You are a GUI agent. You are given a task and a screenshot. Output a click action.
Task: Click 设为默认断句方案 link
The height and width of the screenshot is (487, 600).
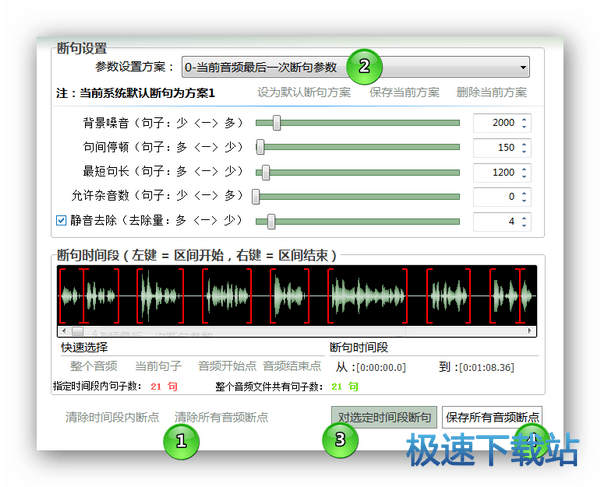tap(304, 93)
